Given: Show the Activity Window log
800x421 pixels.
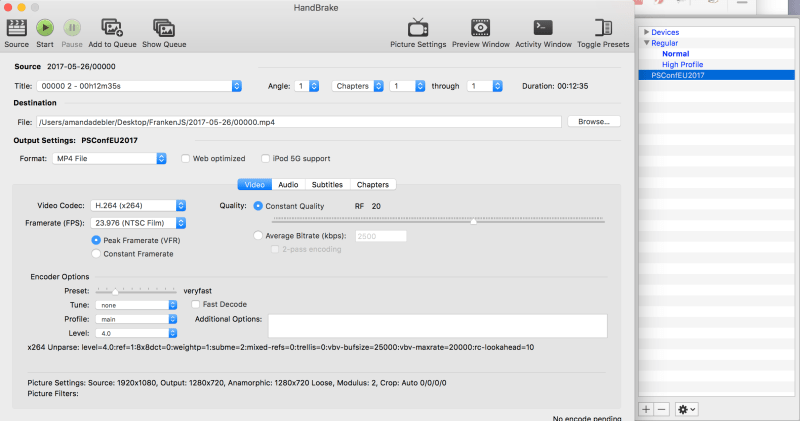Looking at the screenshot, I should 543,28.
